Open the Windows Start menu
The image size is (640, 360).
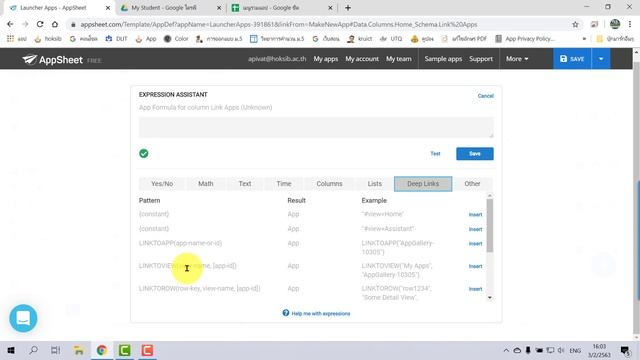(11, 350)
